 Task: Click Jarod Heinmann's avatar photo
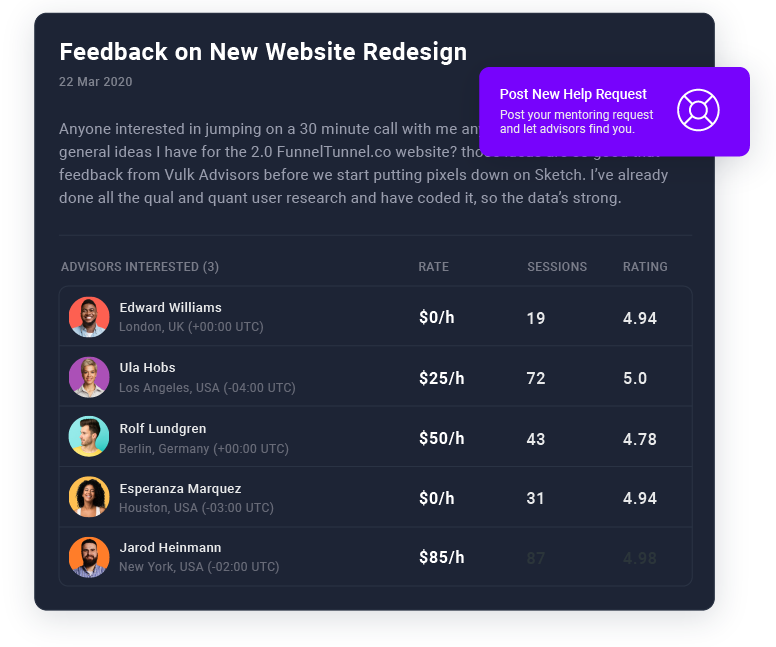click(89, 557)
